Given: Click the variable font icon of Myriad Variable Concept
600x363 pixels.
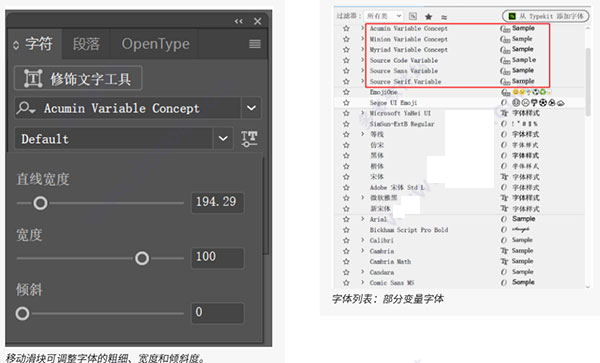Looking at the screenshot, I should (x=505, y=49).
